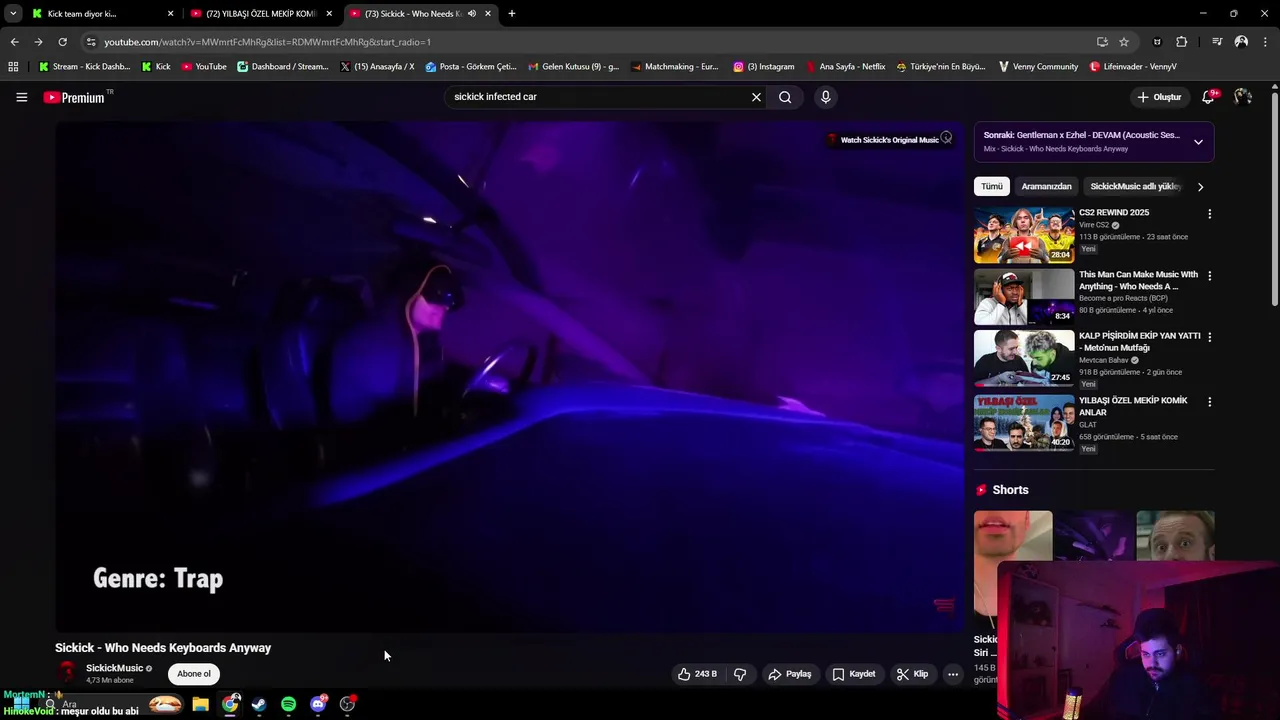The image size is (1280, 720).
Task: Open Stream - Kick Dashboard bookmark
Action: [84, 67]
